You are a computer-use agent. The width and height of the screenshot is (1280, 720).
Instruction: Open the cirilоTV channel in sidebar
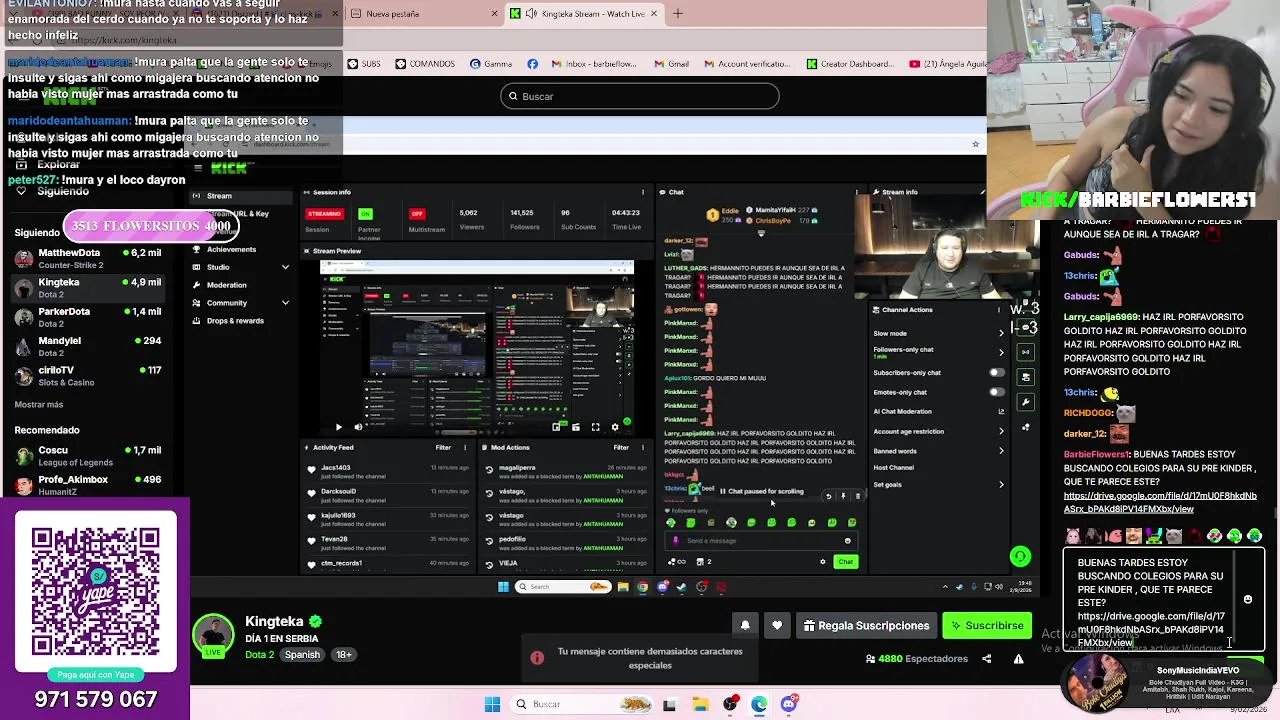[88, 375]
